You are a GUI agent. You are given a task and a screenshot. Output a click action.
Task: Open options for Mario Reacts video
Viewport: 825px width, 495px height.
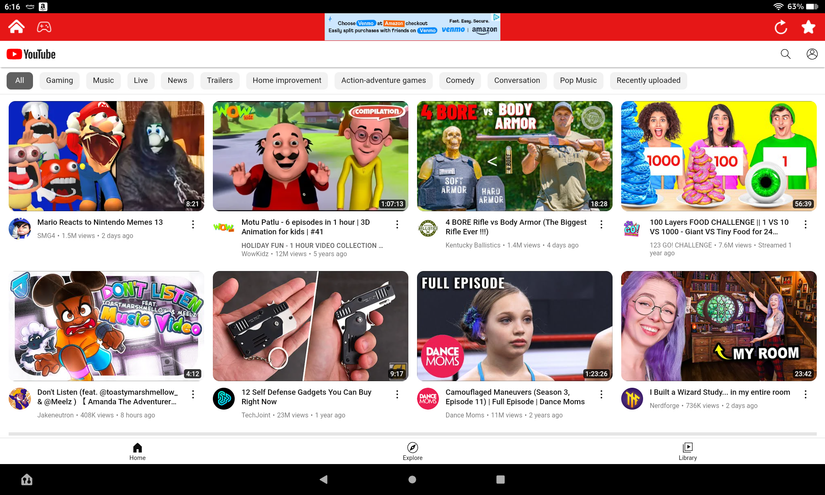[193, 225]
